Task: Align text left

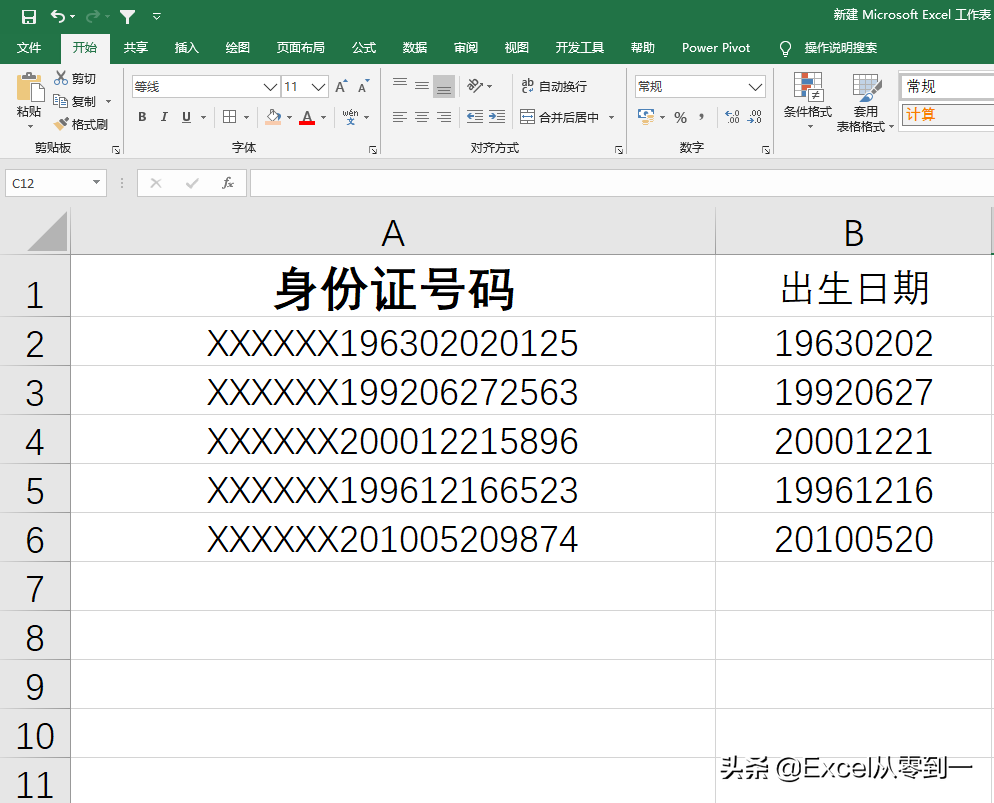Action: coord(400,117)
